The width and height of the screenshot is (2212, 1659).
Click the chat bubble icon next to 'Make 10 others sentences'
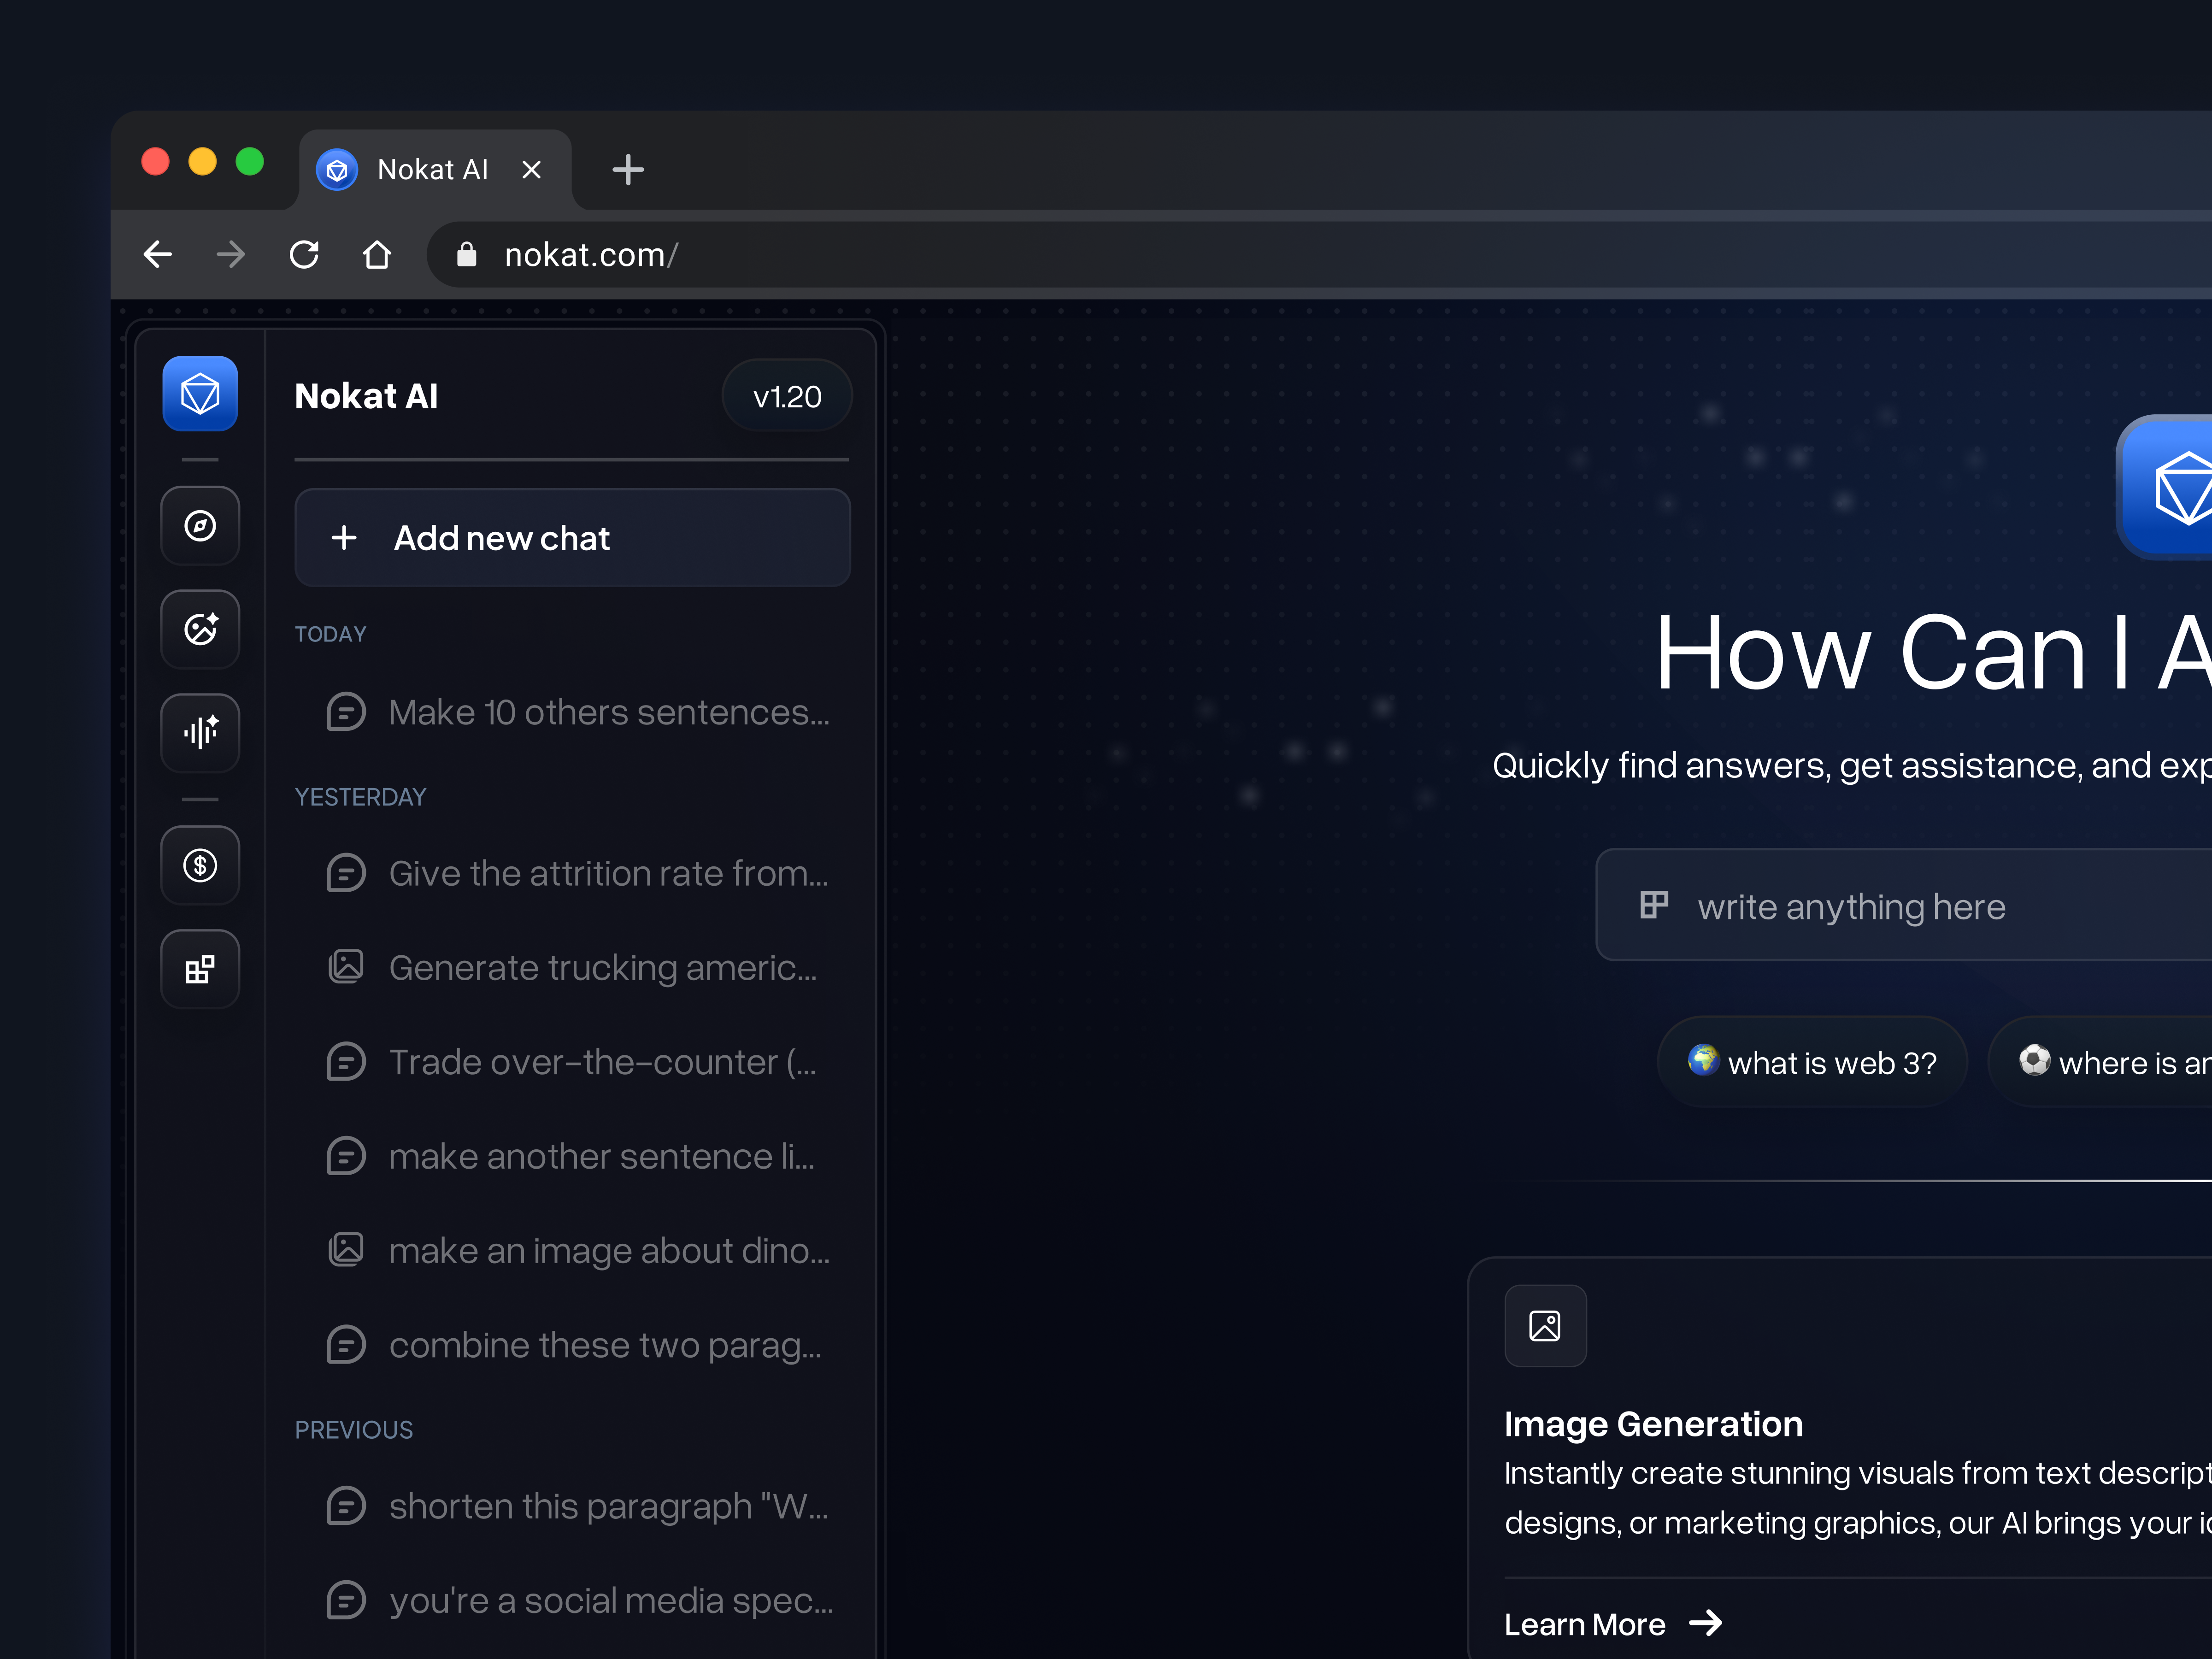[346, 711]
